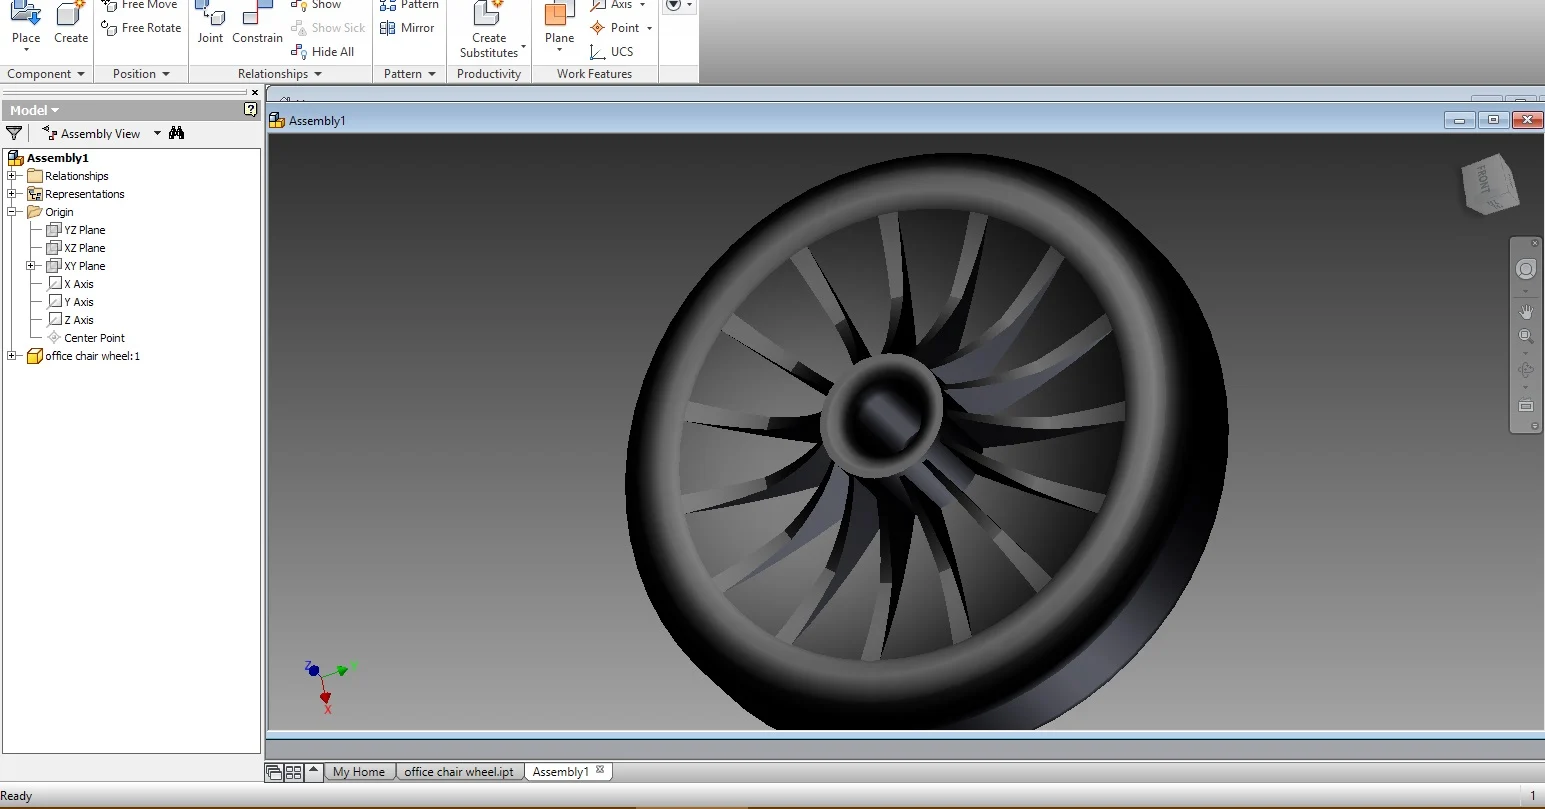Expand office chair wheel:1 component
Screen dimensions: 1545x809
tap(12, 356)
